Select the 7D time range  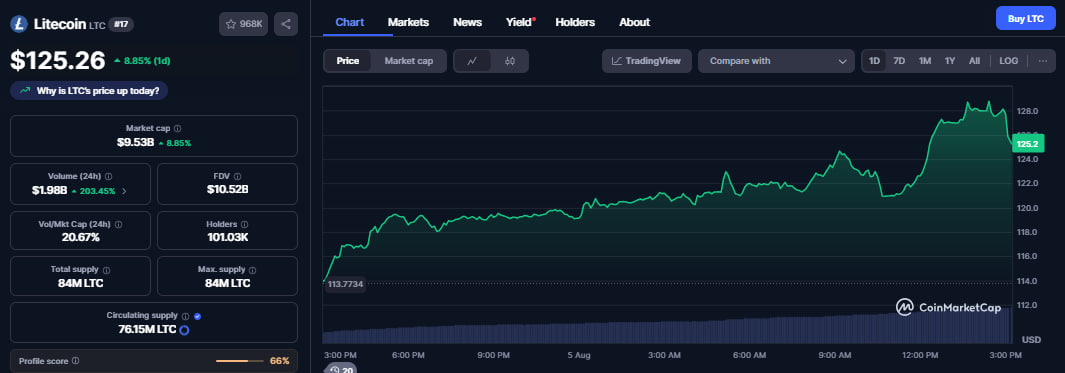point(899,60)
